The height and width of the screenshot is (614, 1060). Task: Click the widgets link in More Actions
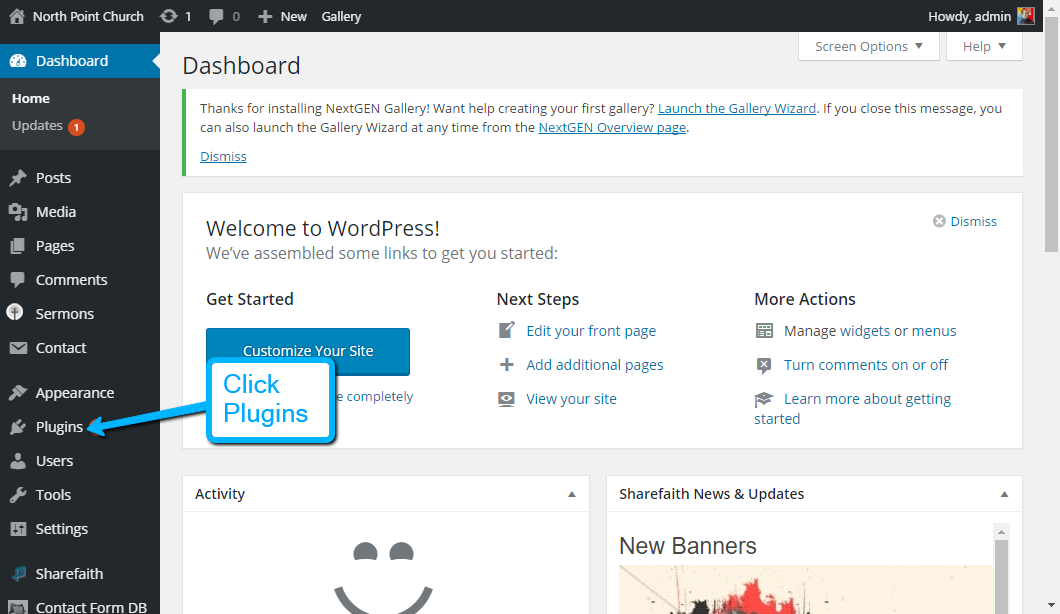865,331
